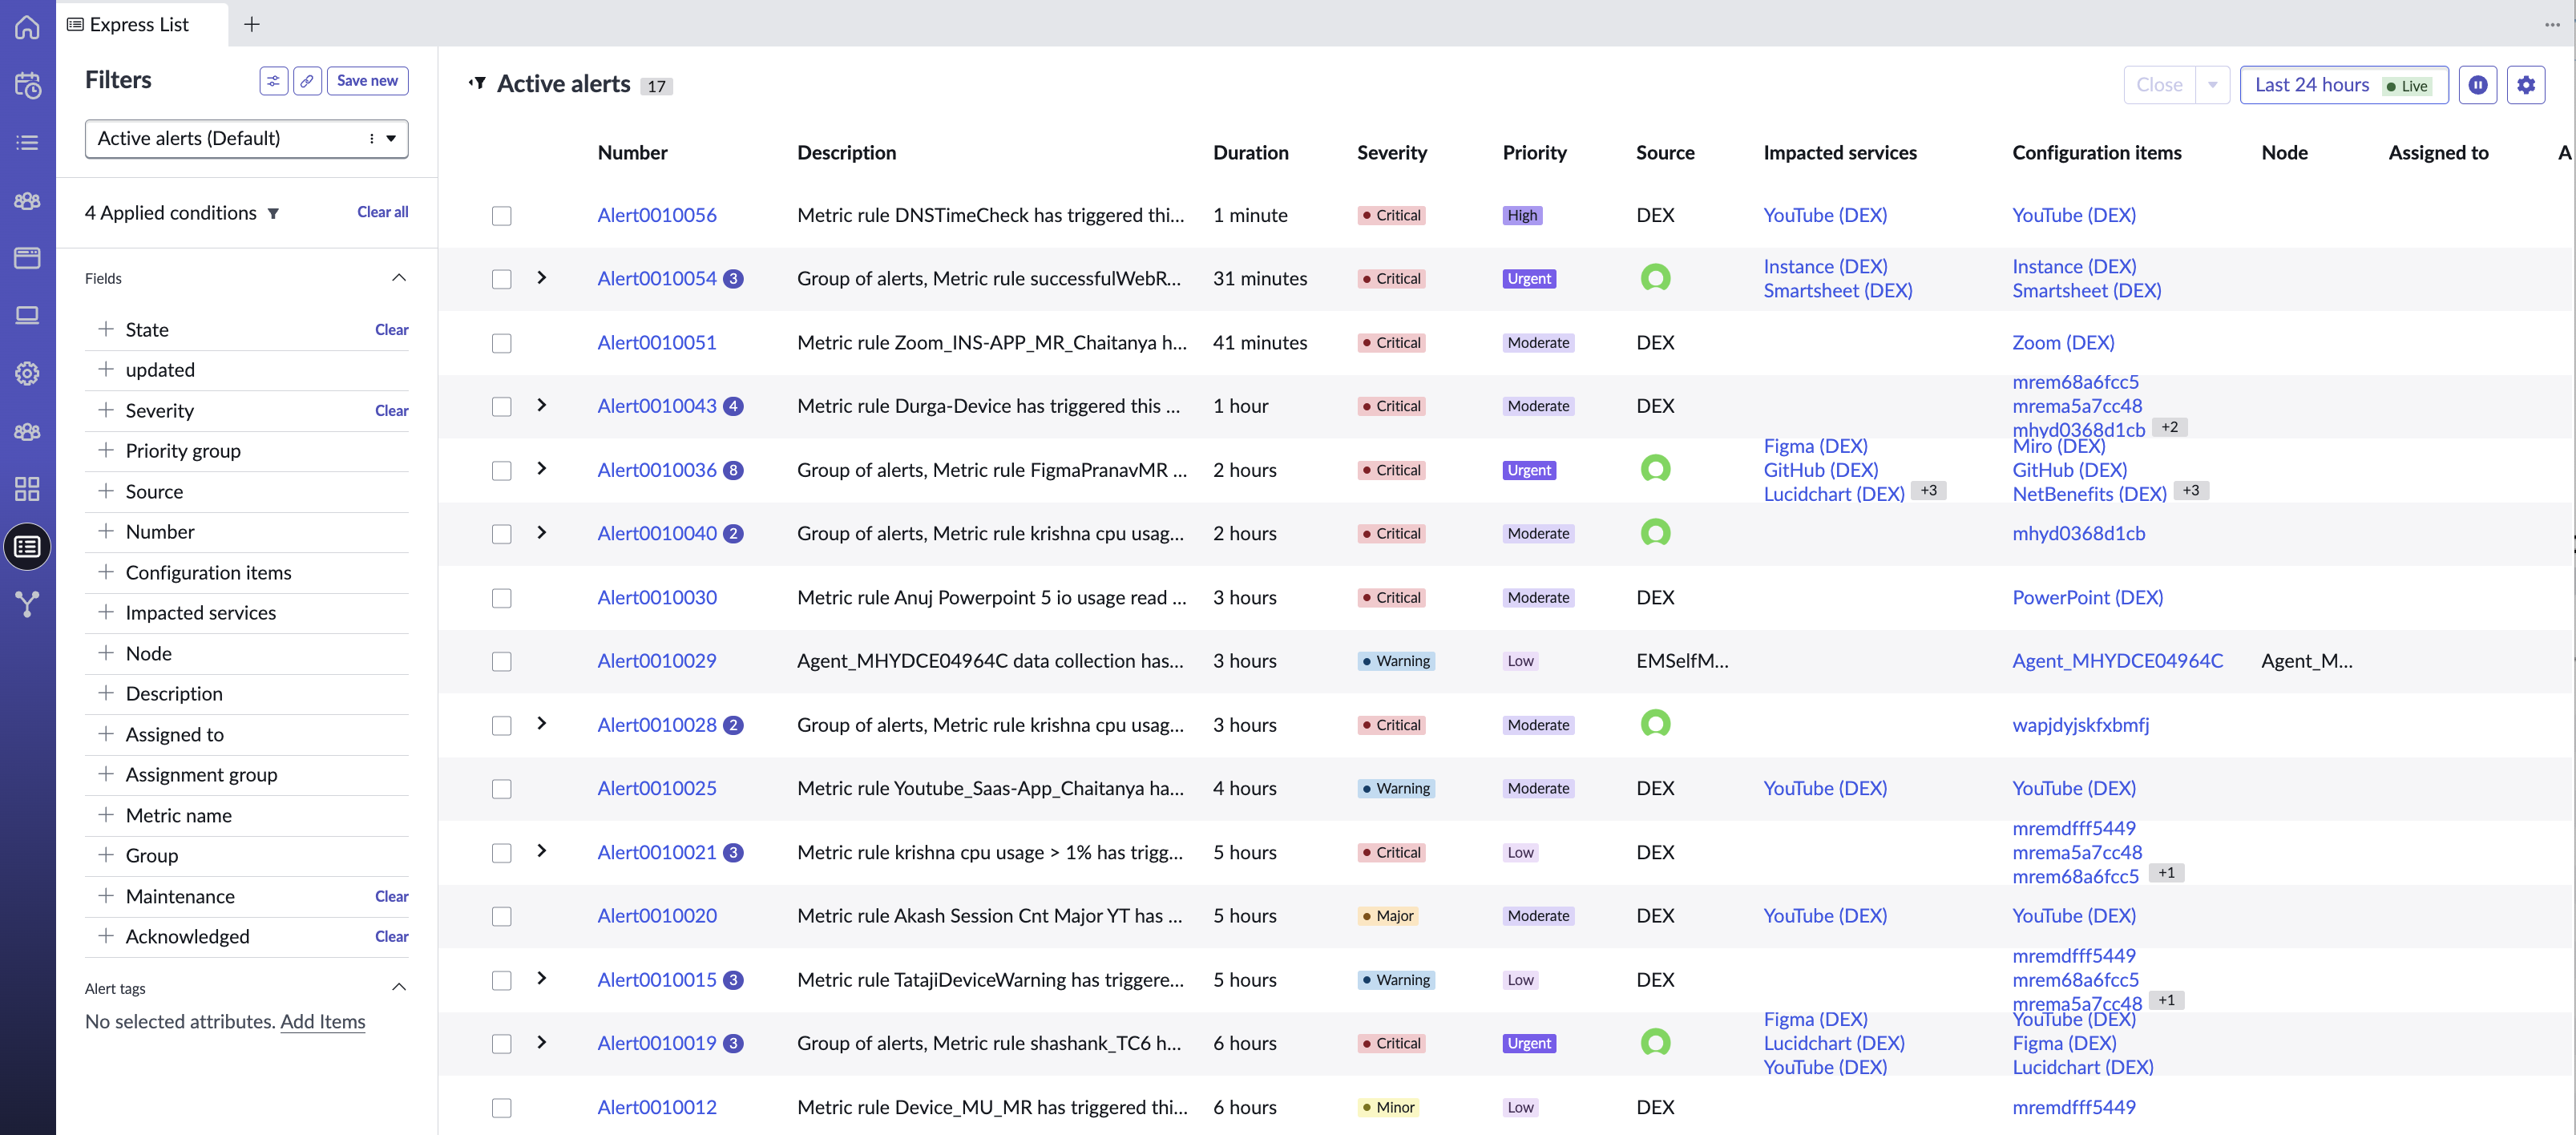Select checkbox for Alert0010025
Screen dimensions: 2576x1135
pos(501,789)
